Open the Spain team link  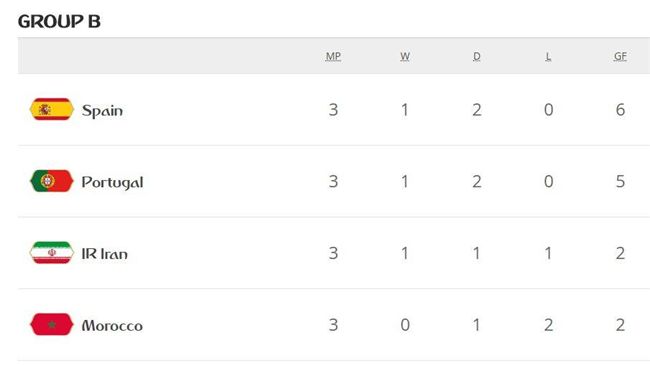pyautogui.click(x=102, y=110)
